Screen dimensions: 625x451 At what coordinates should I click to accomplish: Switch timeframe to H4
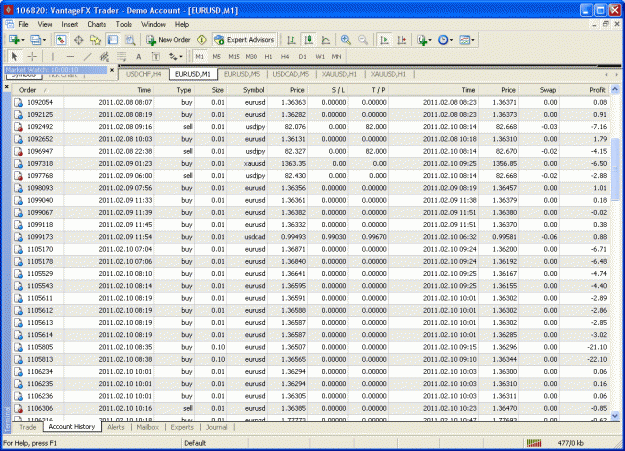(285, 57)
